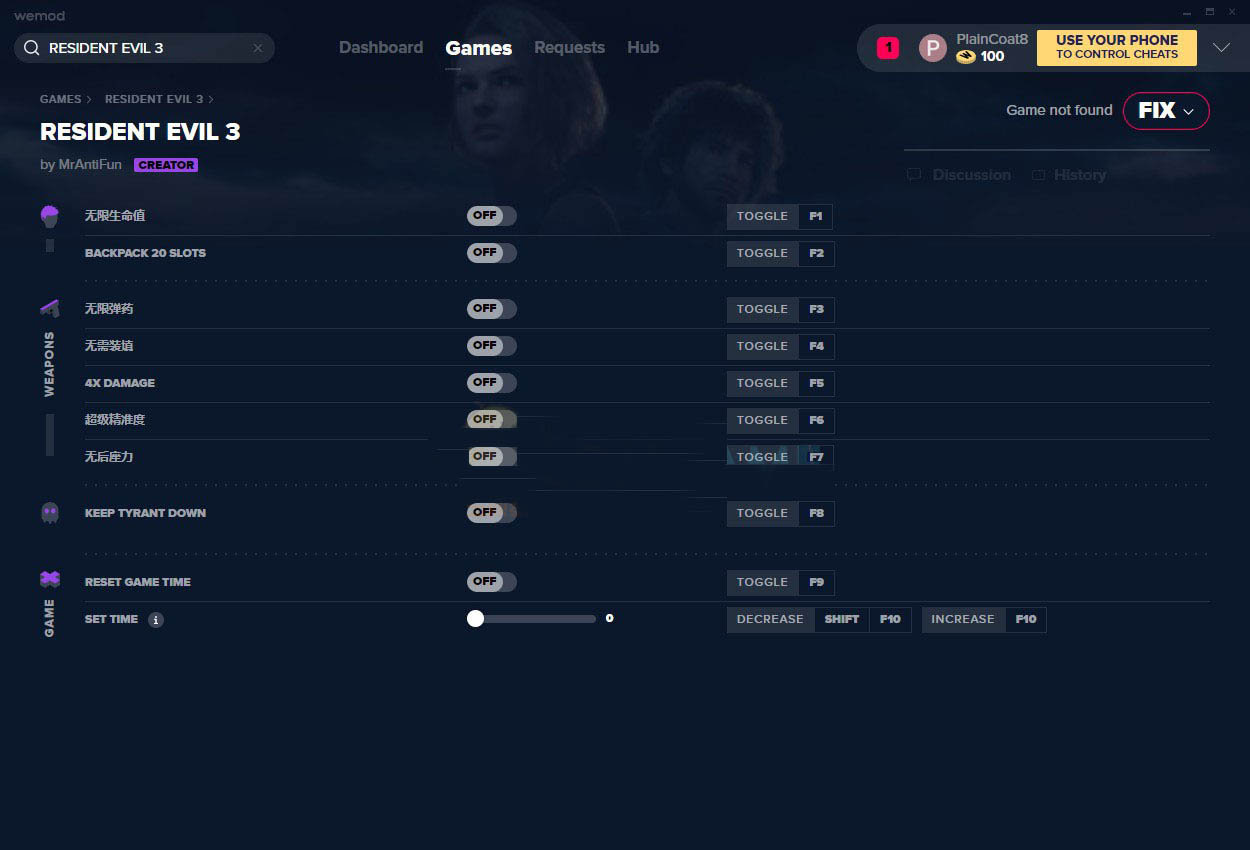
Task: Click the F8 hotkey key box
Action: tap(817, 514)
